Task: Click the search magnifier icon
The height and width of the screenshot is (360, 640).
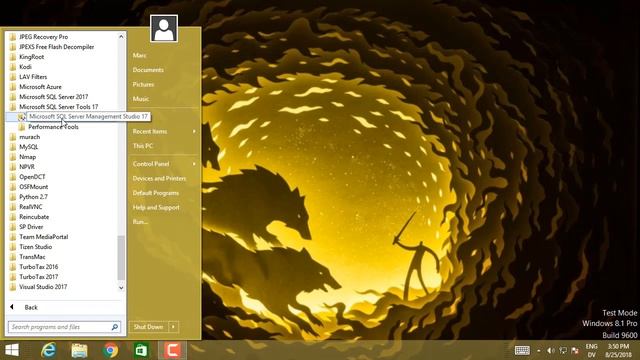Action: pos(115,327)
